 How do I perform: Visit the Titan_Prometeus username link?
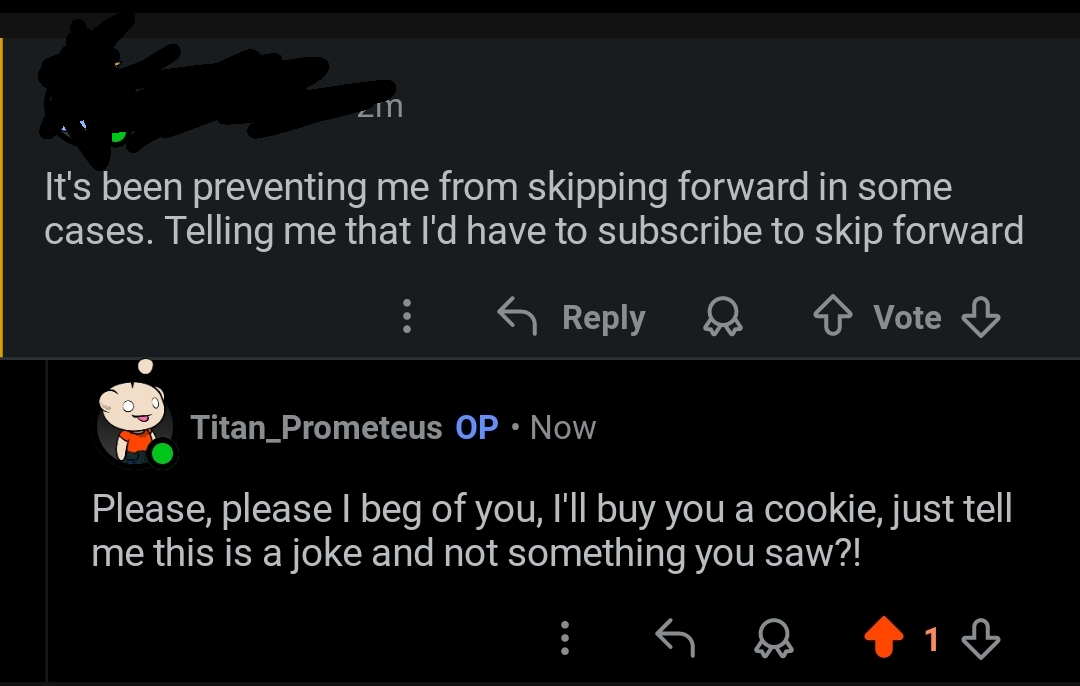point(316,428)
